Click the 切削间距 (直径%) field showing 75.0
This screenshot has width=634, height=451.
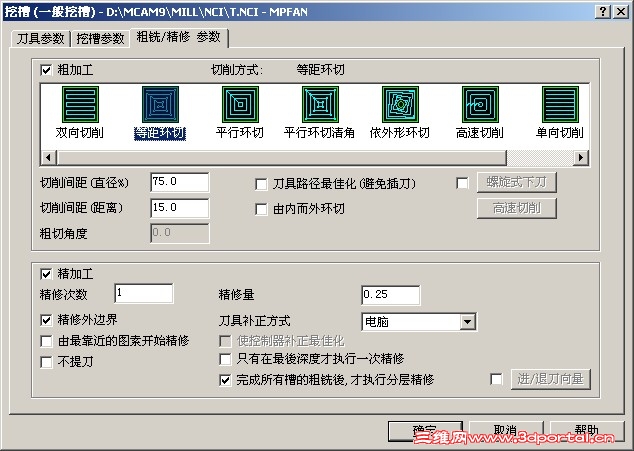click(x=180, y=182)
